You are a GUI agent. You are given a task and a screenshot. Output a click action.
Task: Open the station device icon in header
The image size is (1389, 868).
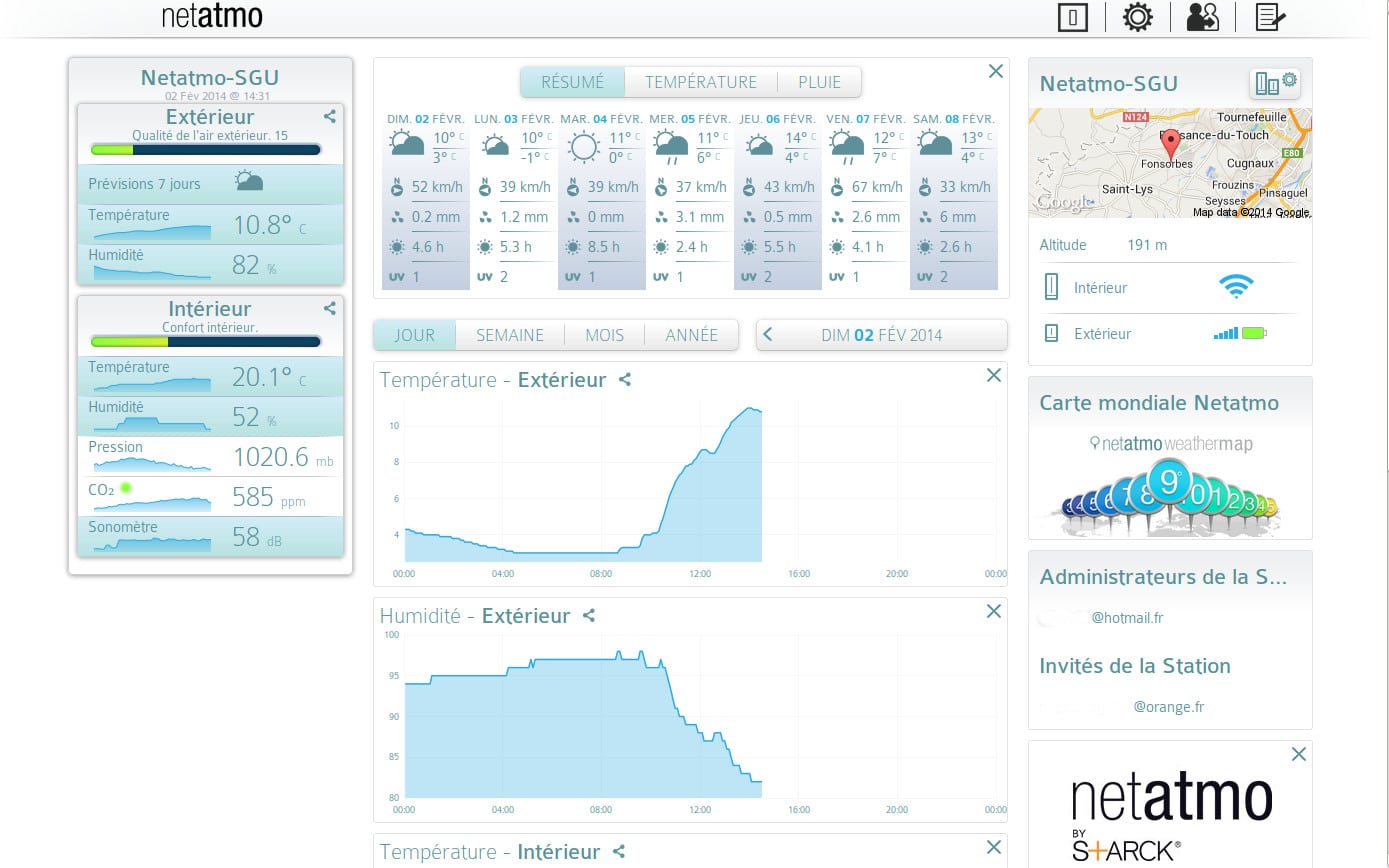[1072, 17]
